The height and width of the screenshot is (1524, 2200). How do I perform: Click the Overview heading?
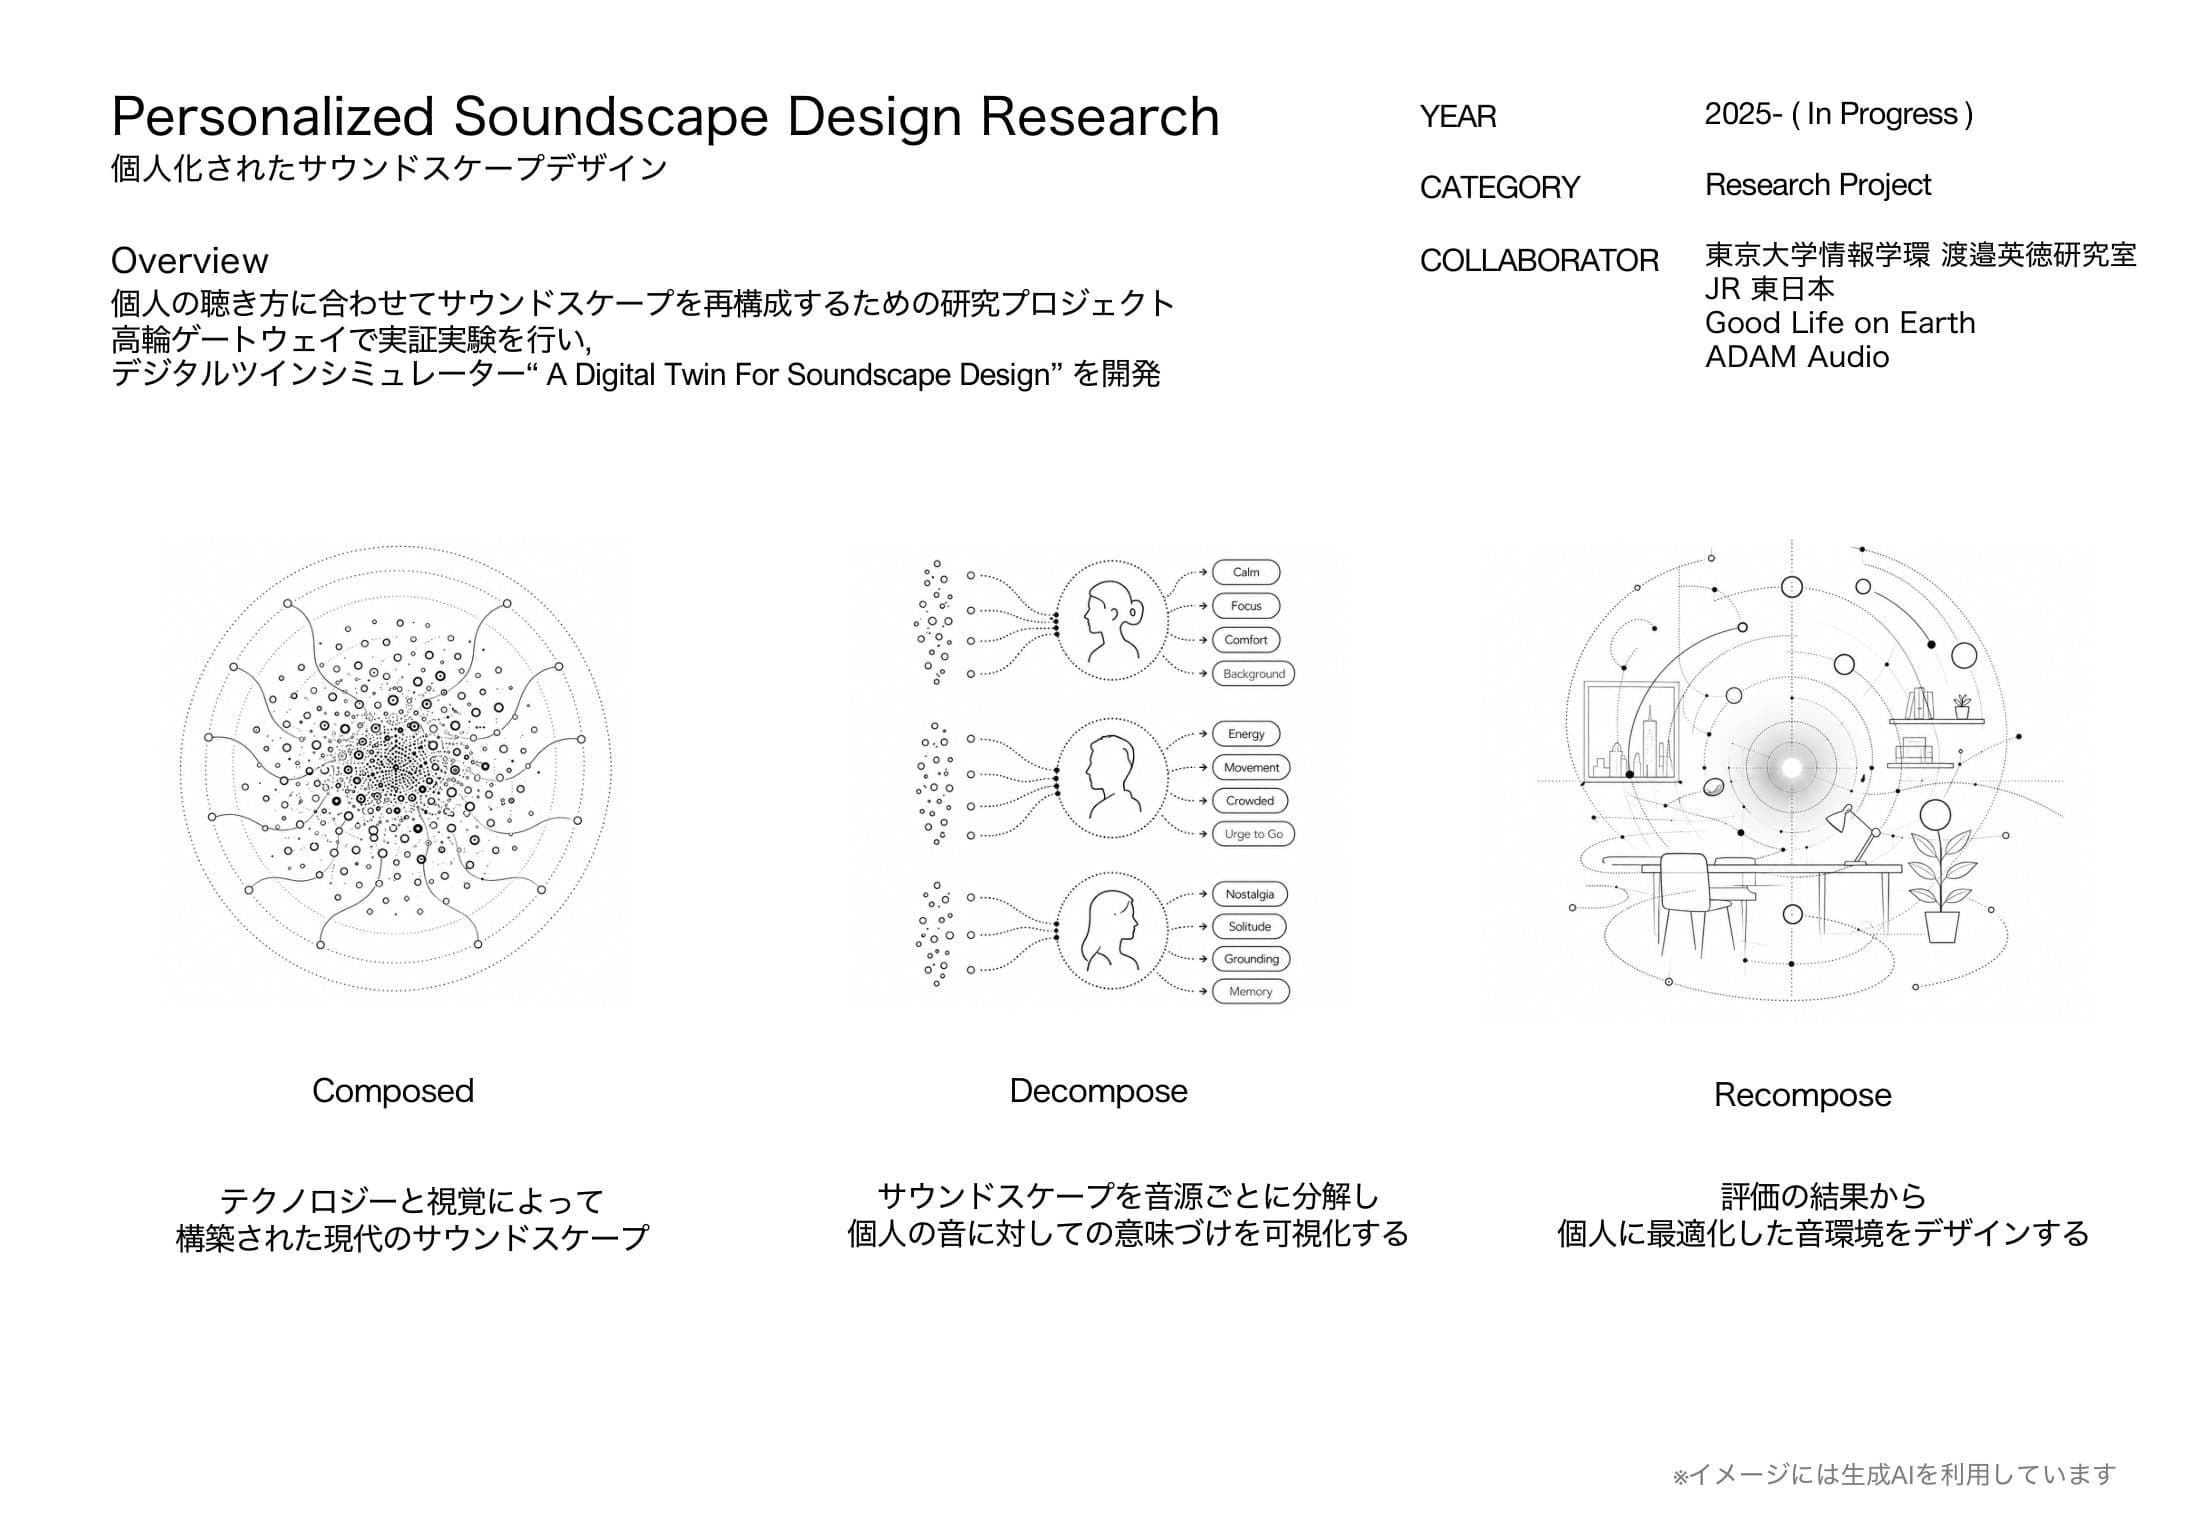pyautogui.click(x=190, y=260)
